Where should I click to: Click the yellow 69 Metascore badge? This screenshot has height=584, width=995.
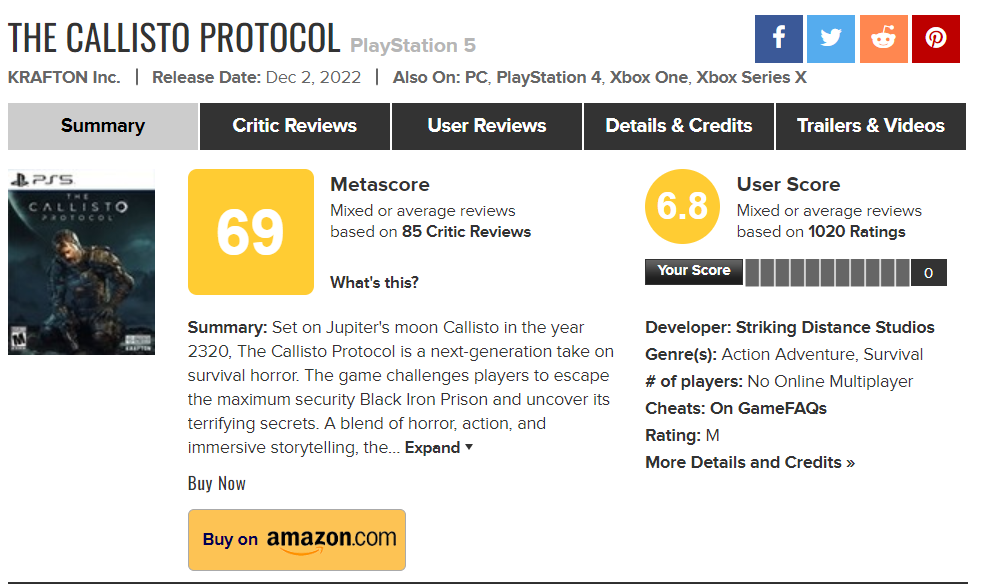[x=251, y=232]
